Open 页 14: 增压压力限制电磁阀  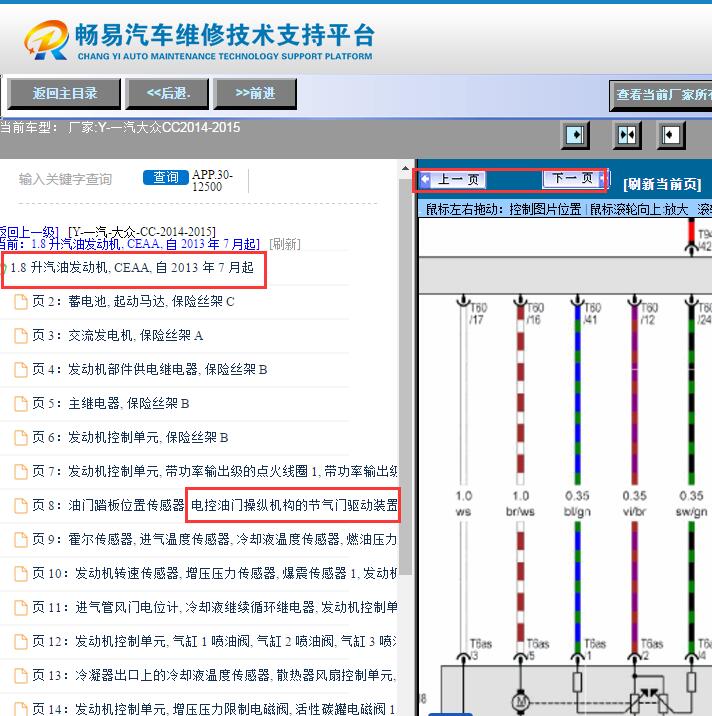[x=214, y=709]
